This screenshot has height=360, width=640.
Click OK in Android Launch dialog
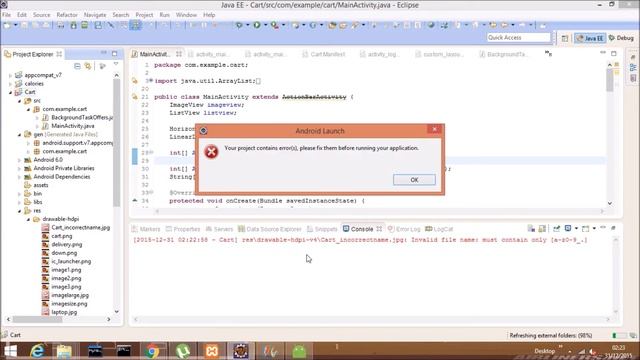coord(414,180)
